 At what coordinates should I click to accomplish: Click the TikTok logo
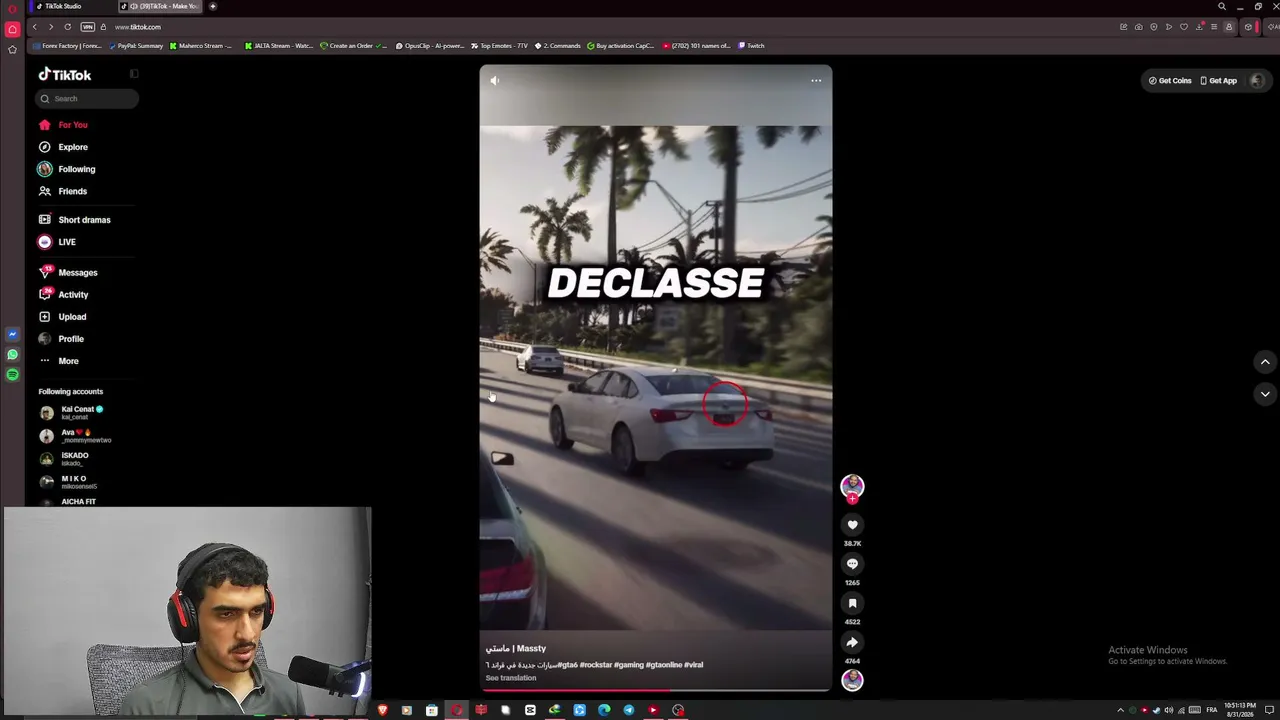[x=65, y=75]
